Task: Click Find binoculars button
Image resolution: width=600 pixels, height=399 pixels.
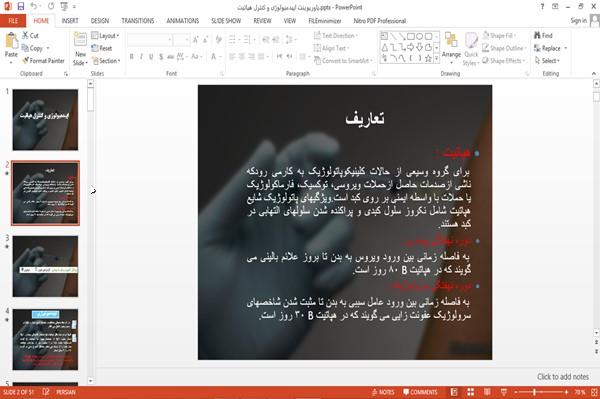Action: pyautogui.click(x=543, y=36)
